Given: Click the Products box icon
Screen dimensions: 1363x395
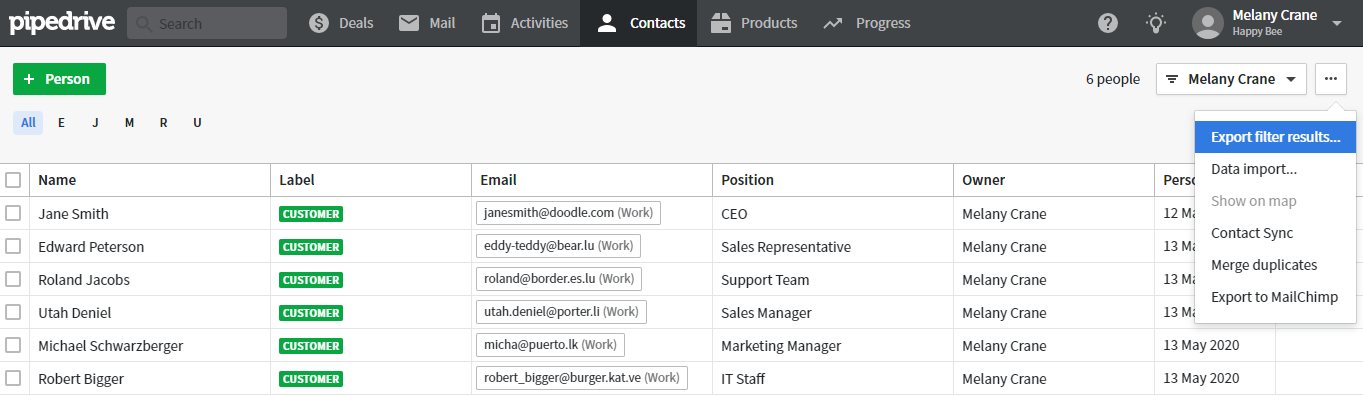Looking at the screenshot, I should tap(720, 23).
